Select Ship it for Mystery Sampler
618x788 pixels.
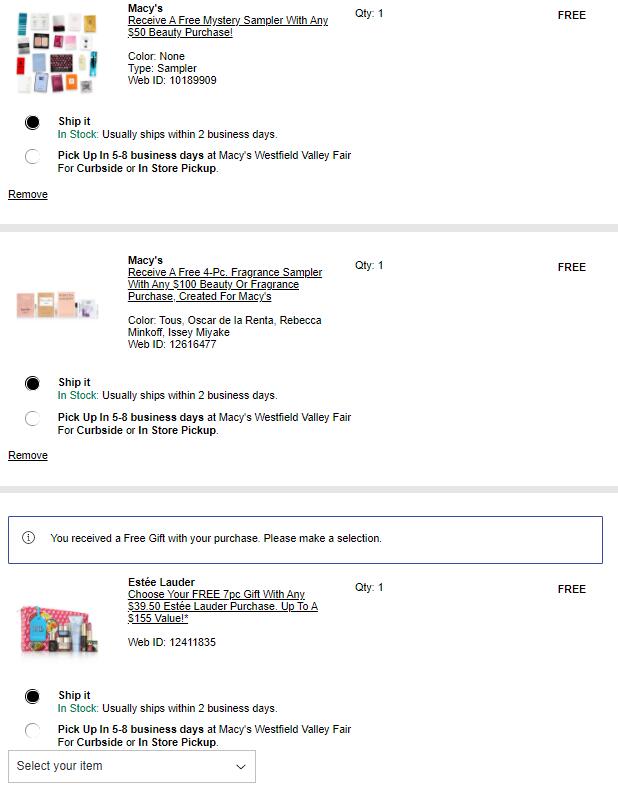pyautogui.click(x=32, y=122)
